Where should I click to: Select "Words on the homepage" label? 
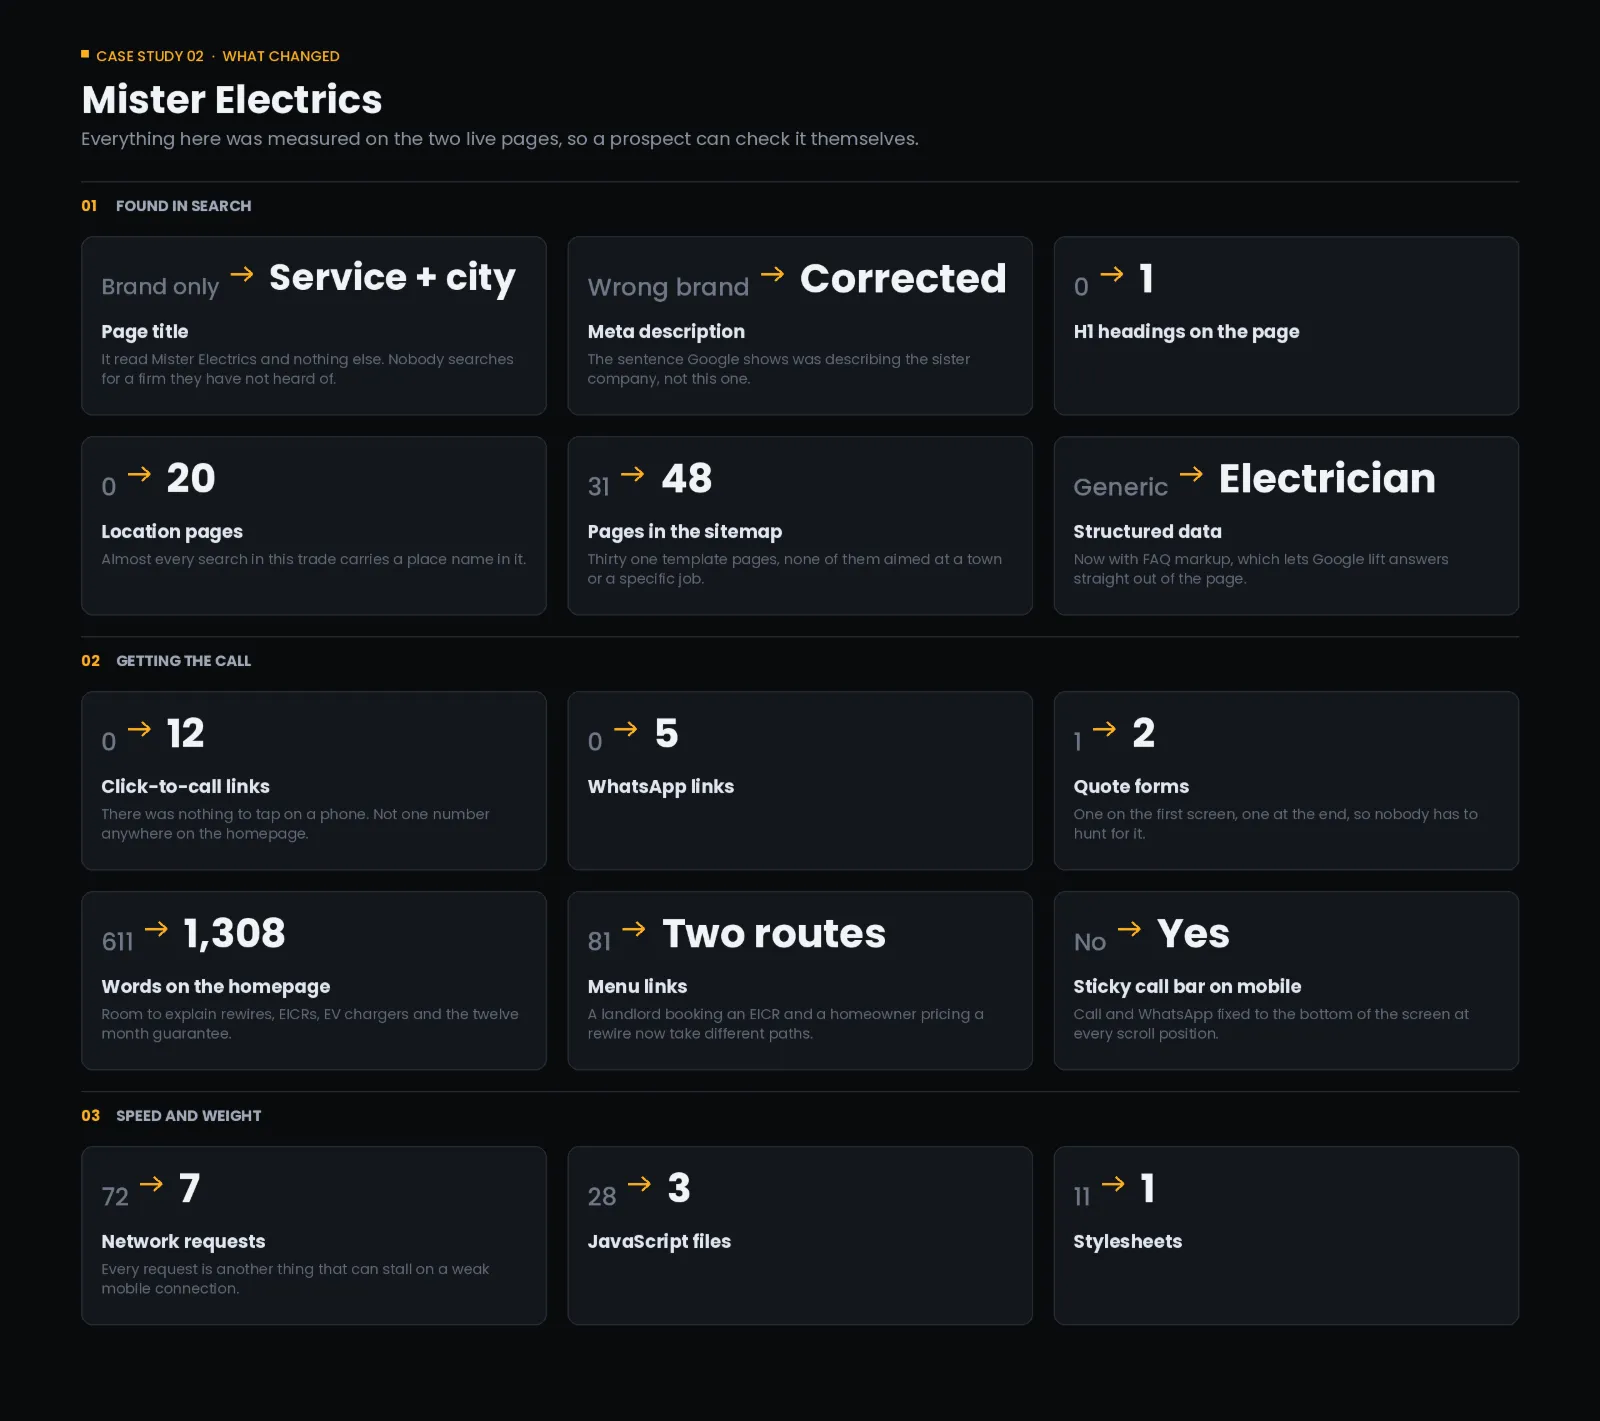(x=216, y=987)
